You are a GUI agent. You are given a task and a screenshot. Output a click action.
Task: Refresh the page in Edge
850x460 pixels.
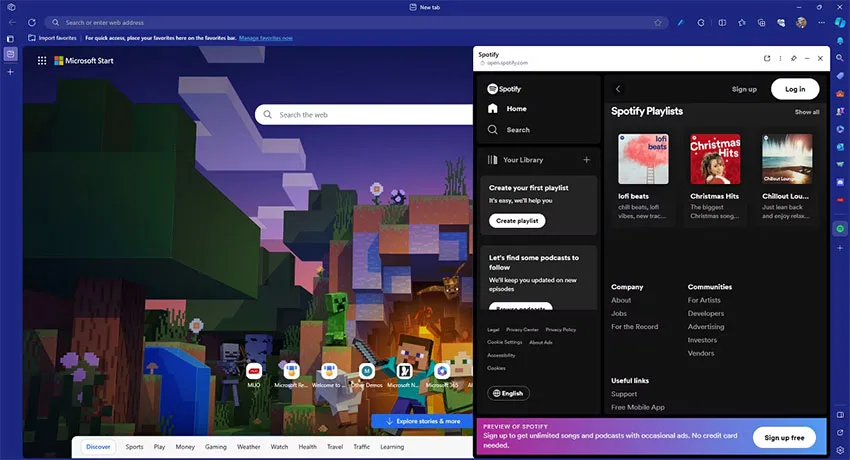(32, 22)
